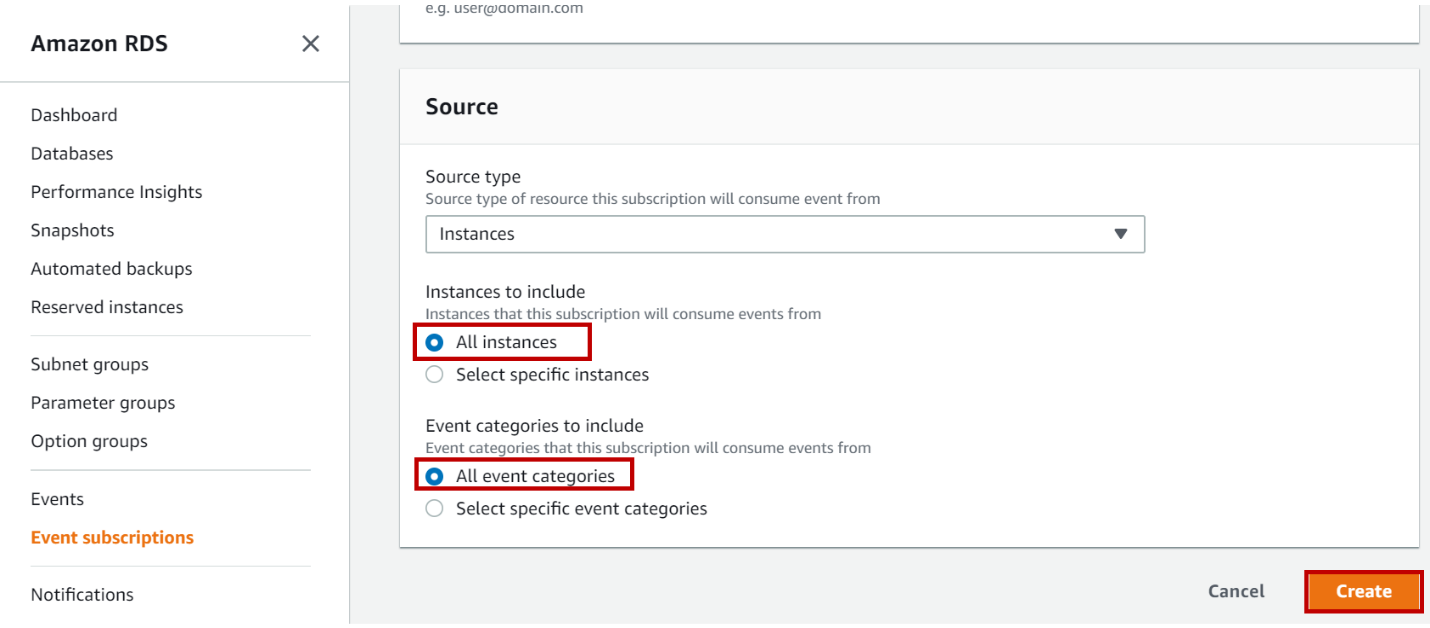Open Event subscriptions page

pyautogui.click(x=112, y=538)
